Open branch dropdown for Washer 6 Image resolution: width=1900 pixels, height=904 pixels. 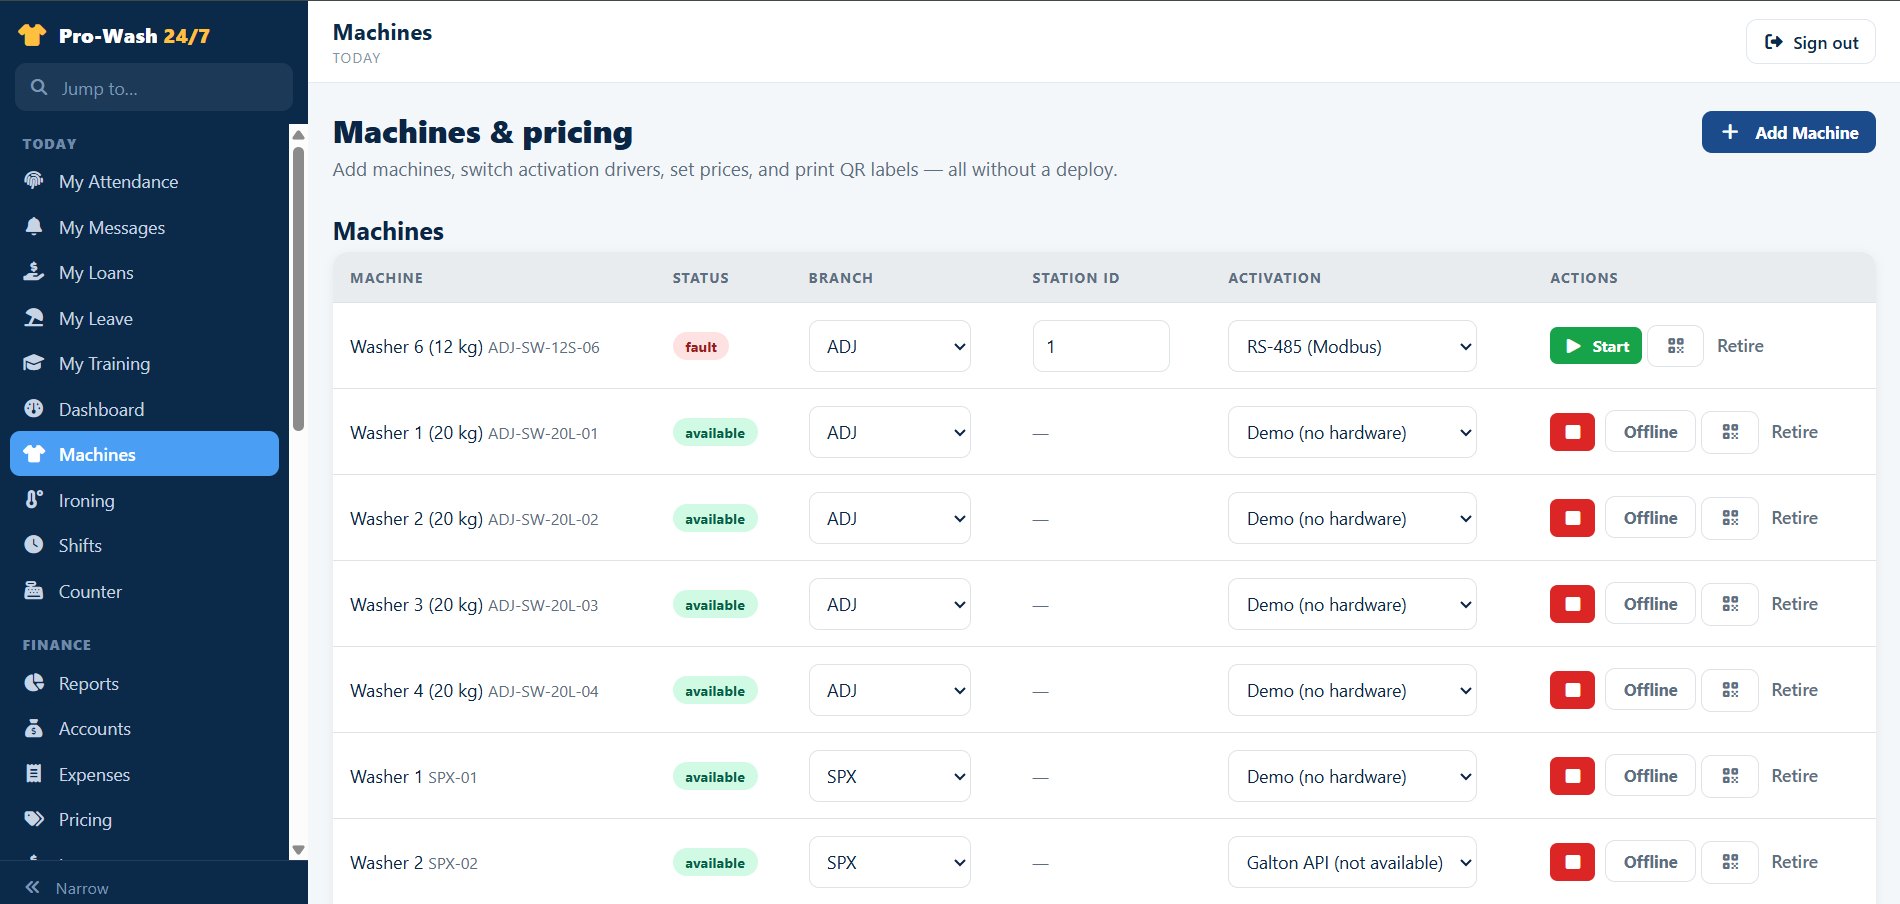889,346
